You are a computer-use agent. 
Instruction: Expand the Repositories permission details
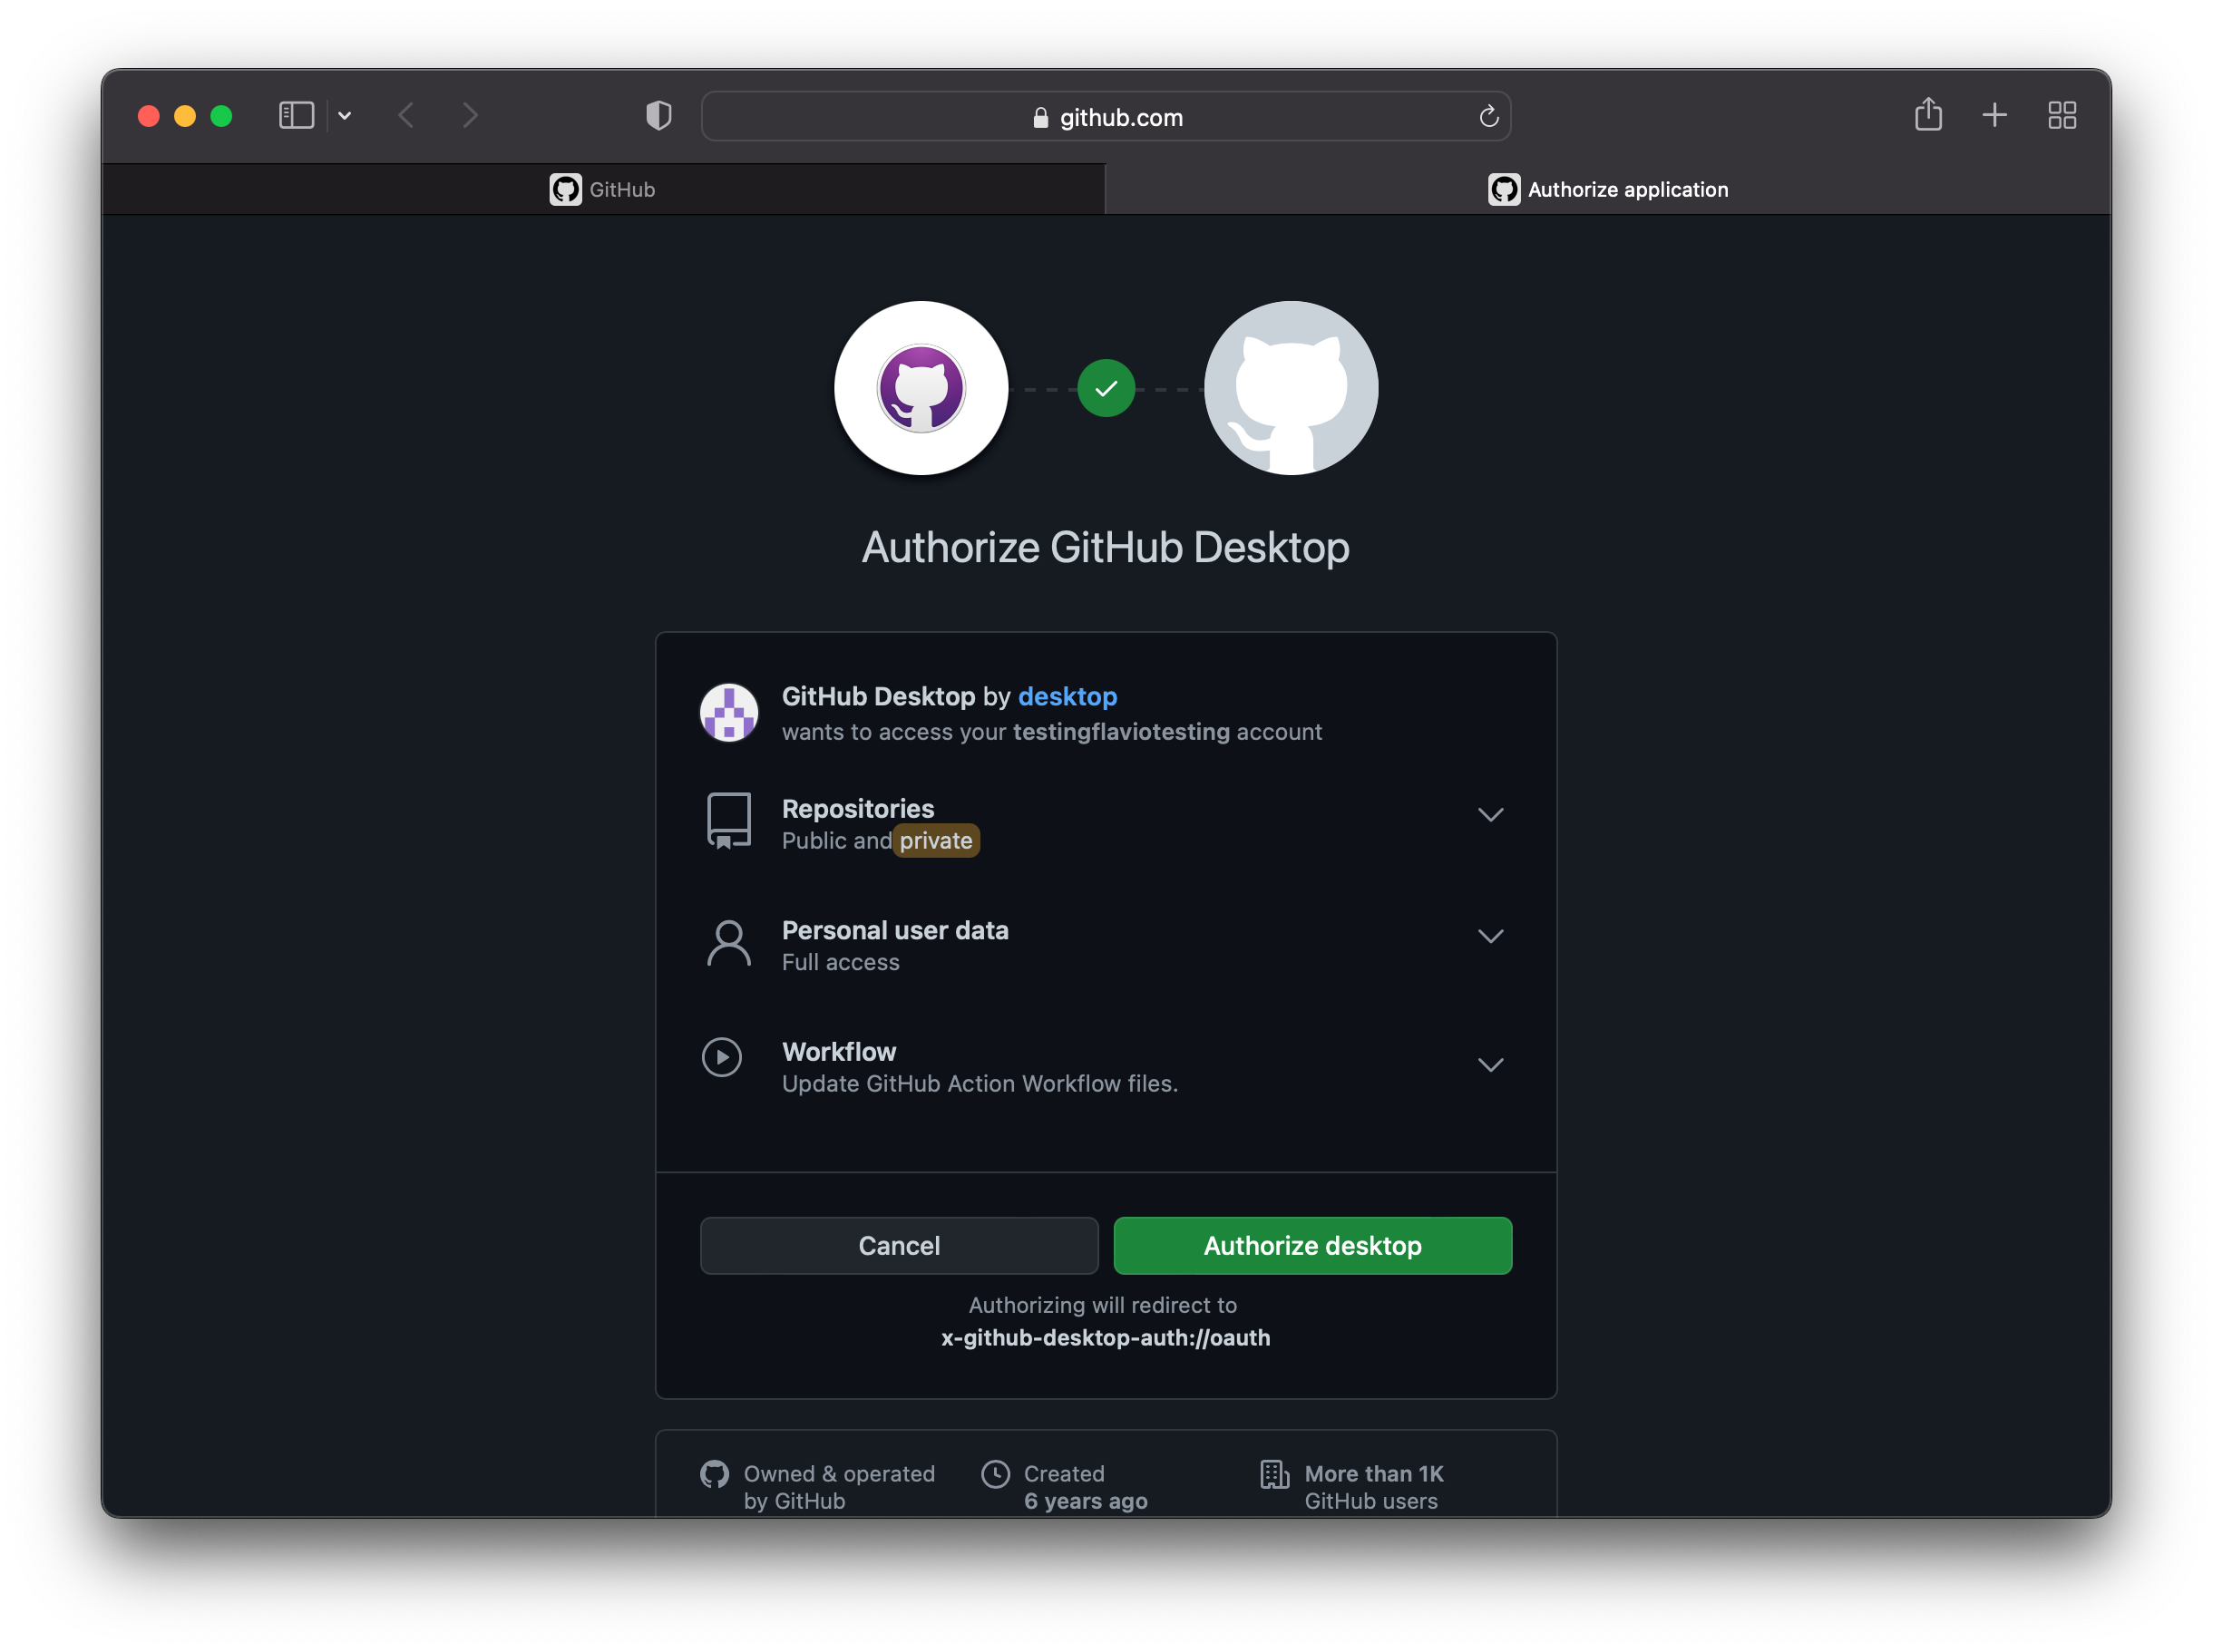tap(1491, 814)
